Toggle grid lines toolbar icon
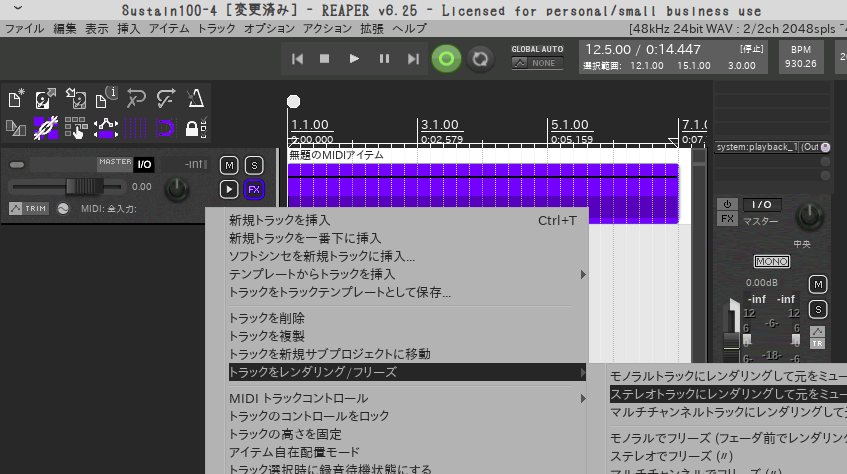 pyautogui.click(x=136, y=129)
